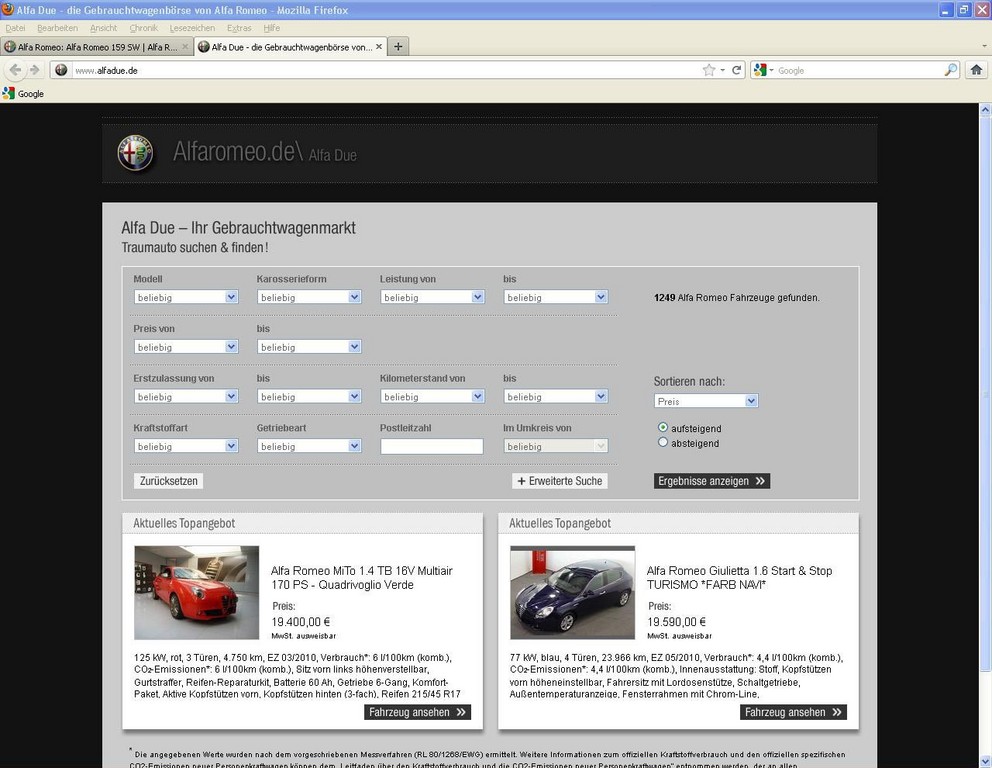Viewport: 992px width, 768px height.
Task: Close the Alfa Due tab
Action: click(x=379, y=47)
